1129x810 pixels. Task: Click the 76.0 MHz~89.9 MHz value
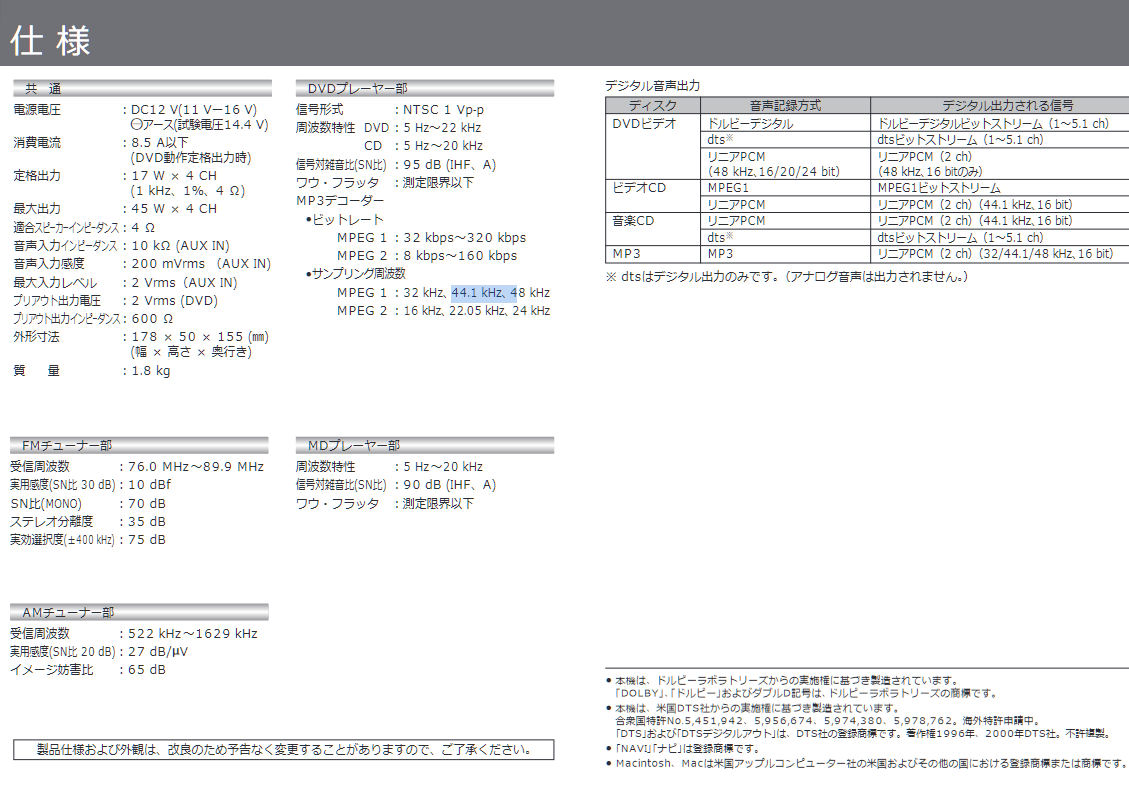tap(196, 467)
